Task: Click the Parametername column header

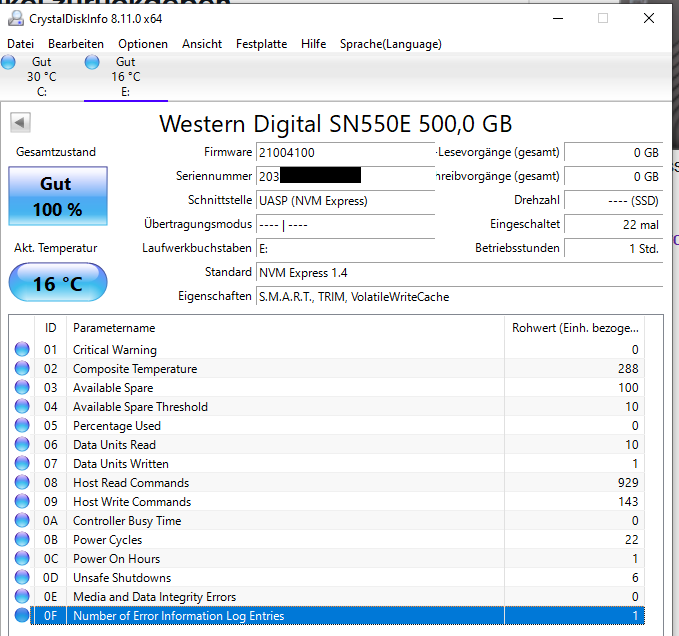Action: tap(286, 328)
